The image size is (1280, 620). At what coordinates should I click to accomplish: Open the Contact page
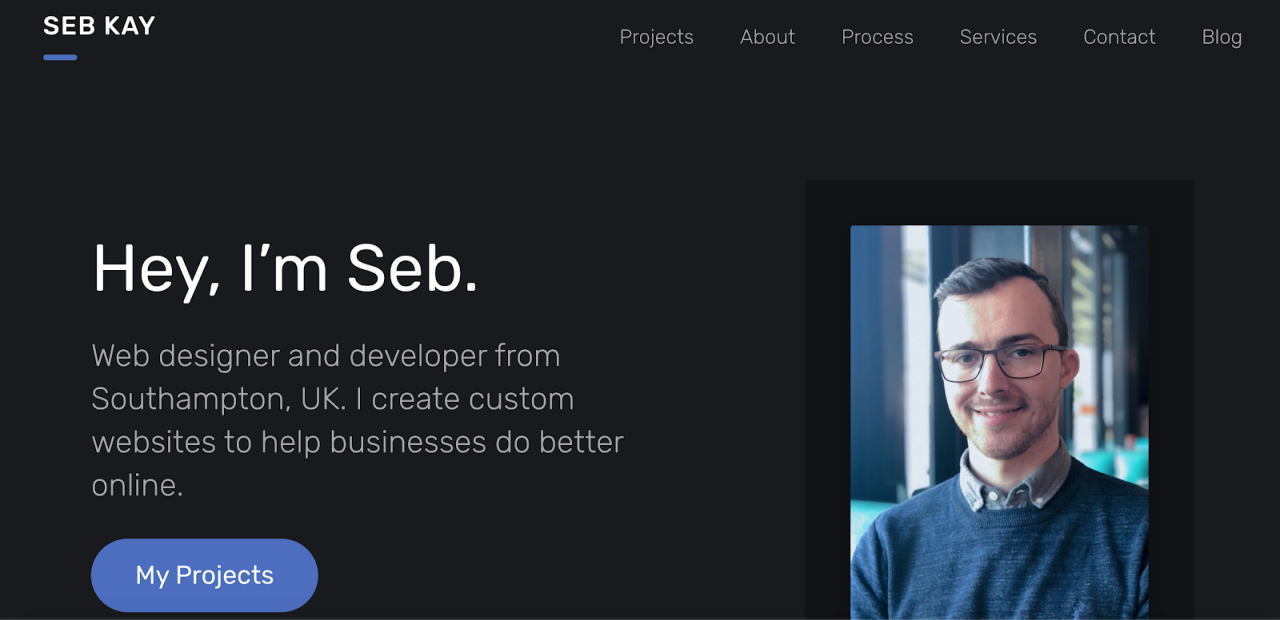1119,37
